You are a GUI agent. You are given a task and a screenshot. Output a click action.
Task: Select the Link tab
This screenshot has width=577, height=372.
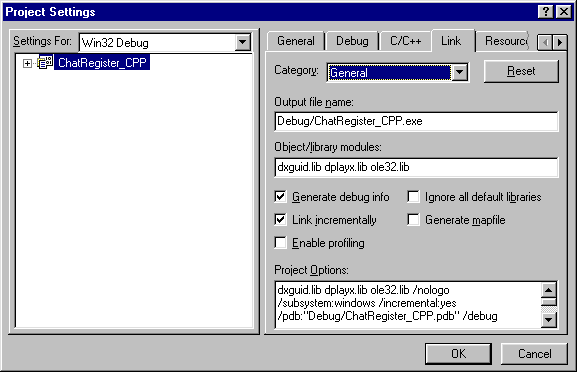click(x=451, y=40)
